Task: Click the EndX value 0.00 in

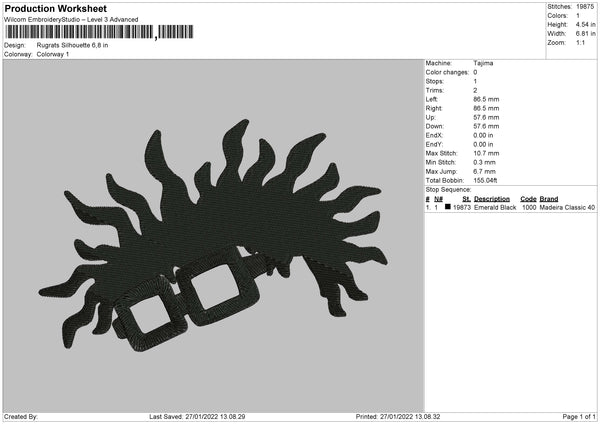Action: click(483, 135)
